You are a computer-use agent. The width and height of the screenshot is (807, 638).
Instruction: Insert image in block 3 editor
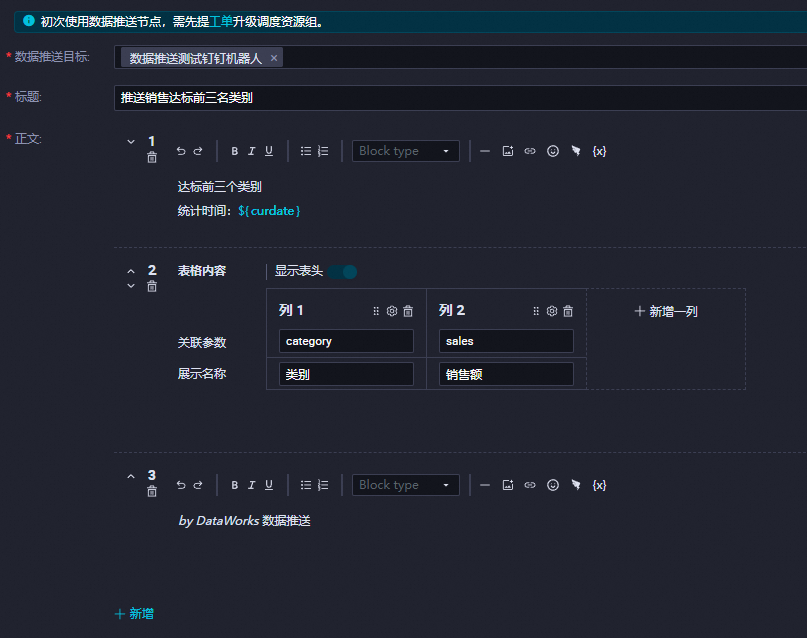(507, 485)
